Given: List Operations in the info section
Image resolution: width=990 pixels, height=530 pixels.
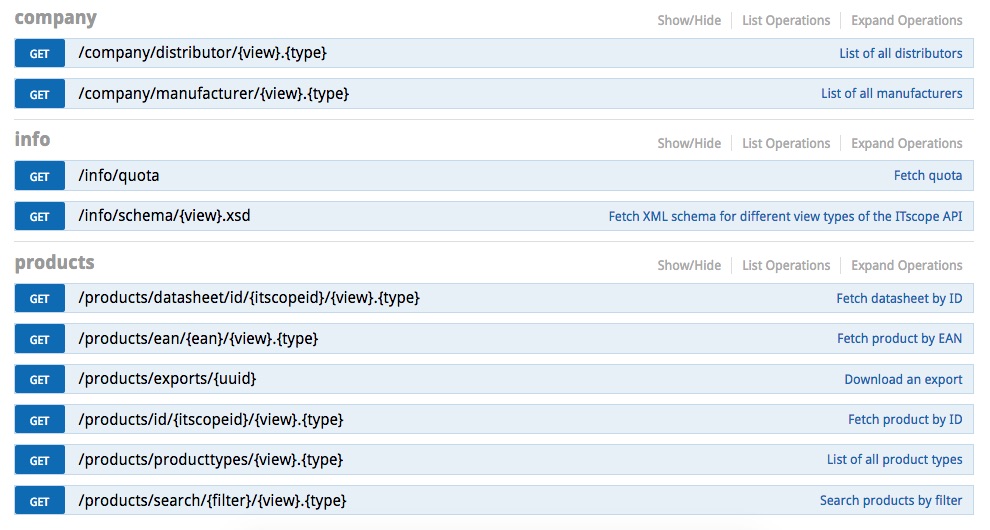Looking at the screenshot, I should pyautogui.click(x=786, y=143).
